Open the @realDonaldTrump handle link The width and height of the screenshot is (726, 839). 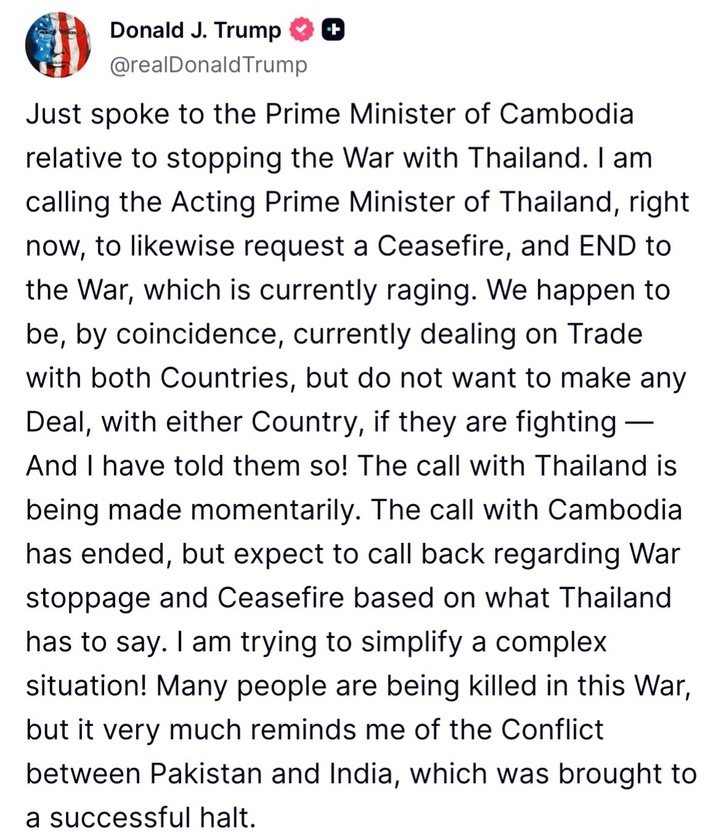tap(209, 65)
